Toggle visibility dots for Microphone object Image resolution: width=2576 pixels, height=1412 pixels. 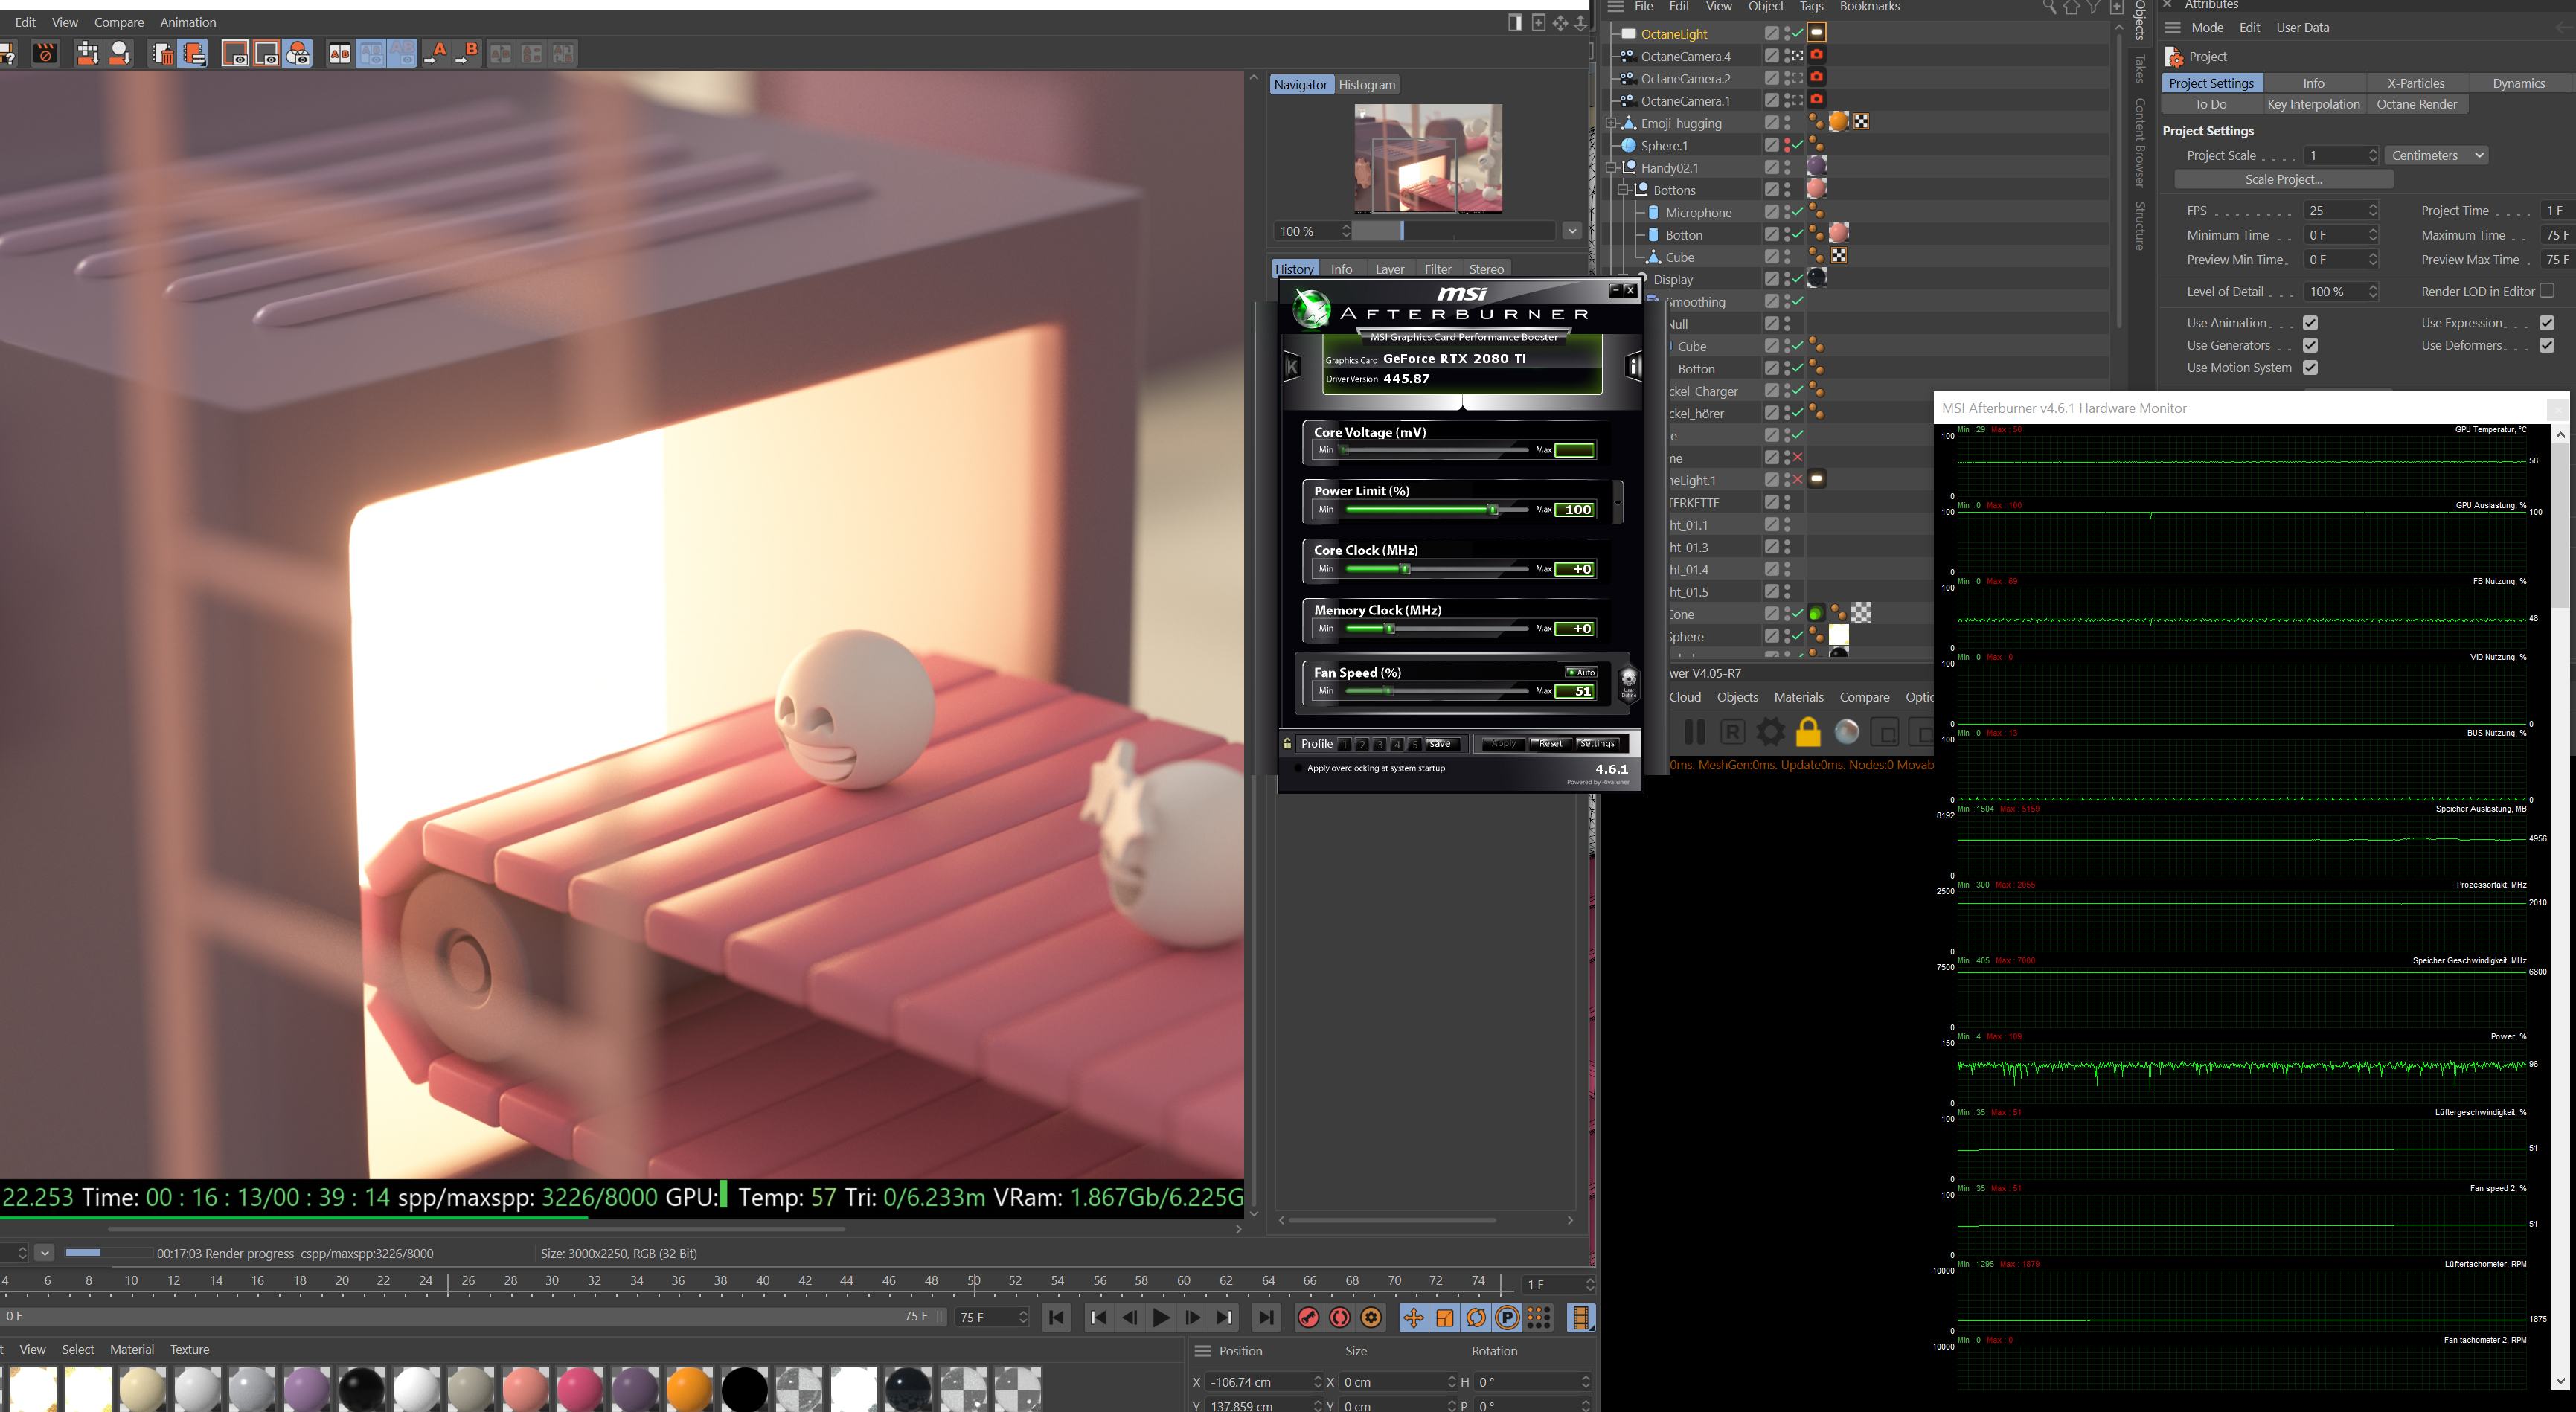[1788, 212]
